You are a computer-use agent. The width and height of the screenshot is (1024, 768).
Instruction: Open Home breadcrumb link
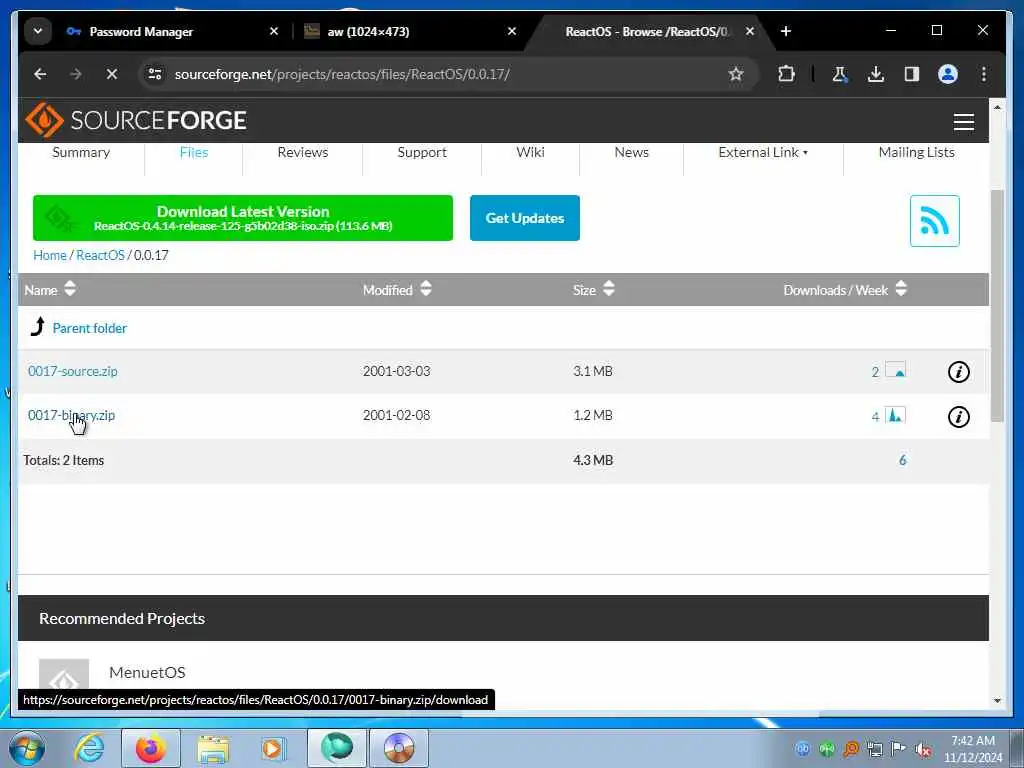tap(50, 255)
